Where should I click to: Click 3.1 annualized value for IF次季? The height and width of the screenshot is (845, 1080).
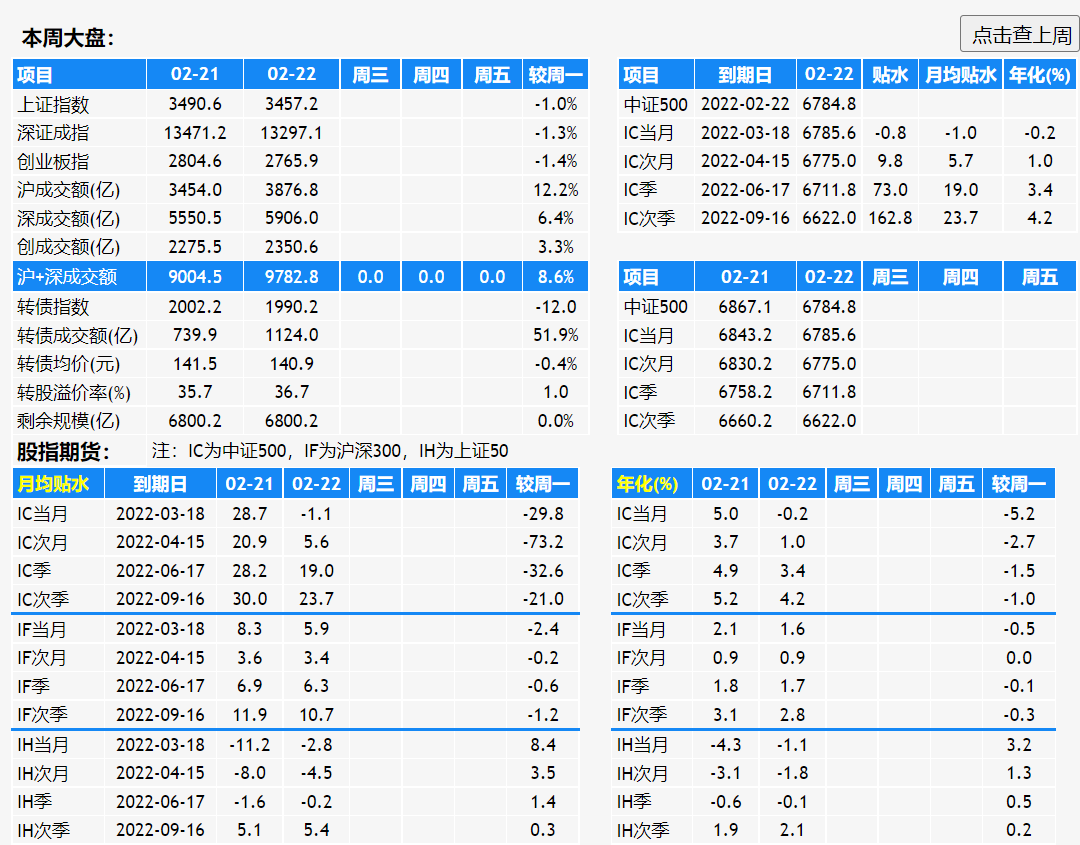coord(725,715)
